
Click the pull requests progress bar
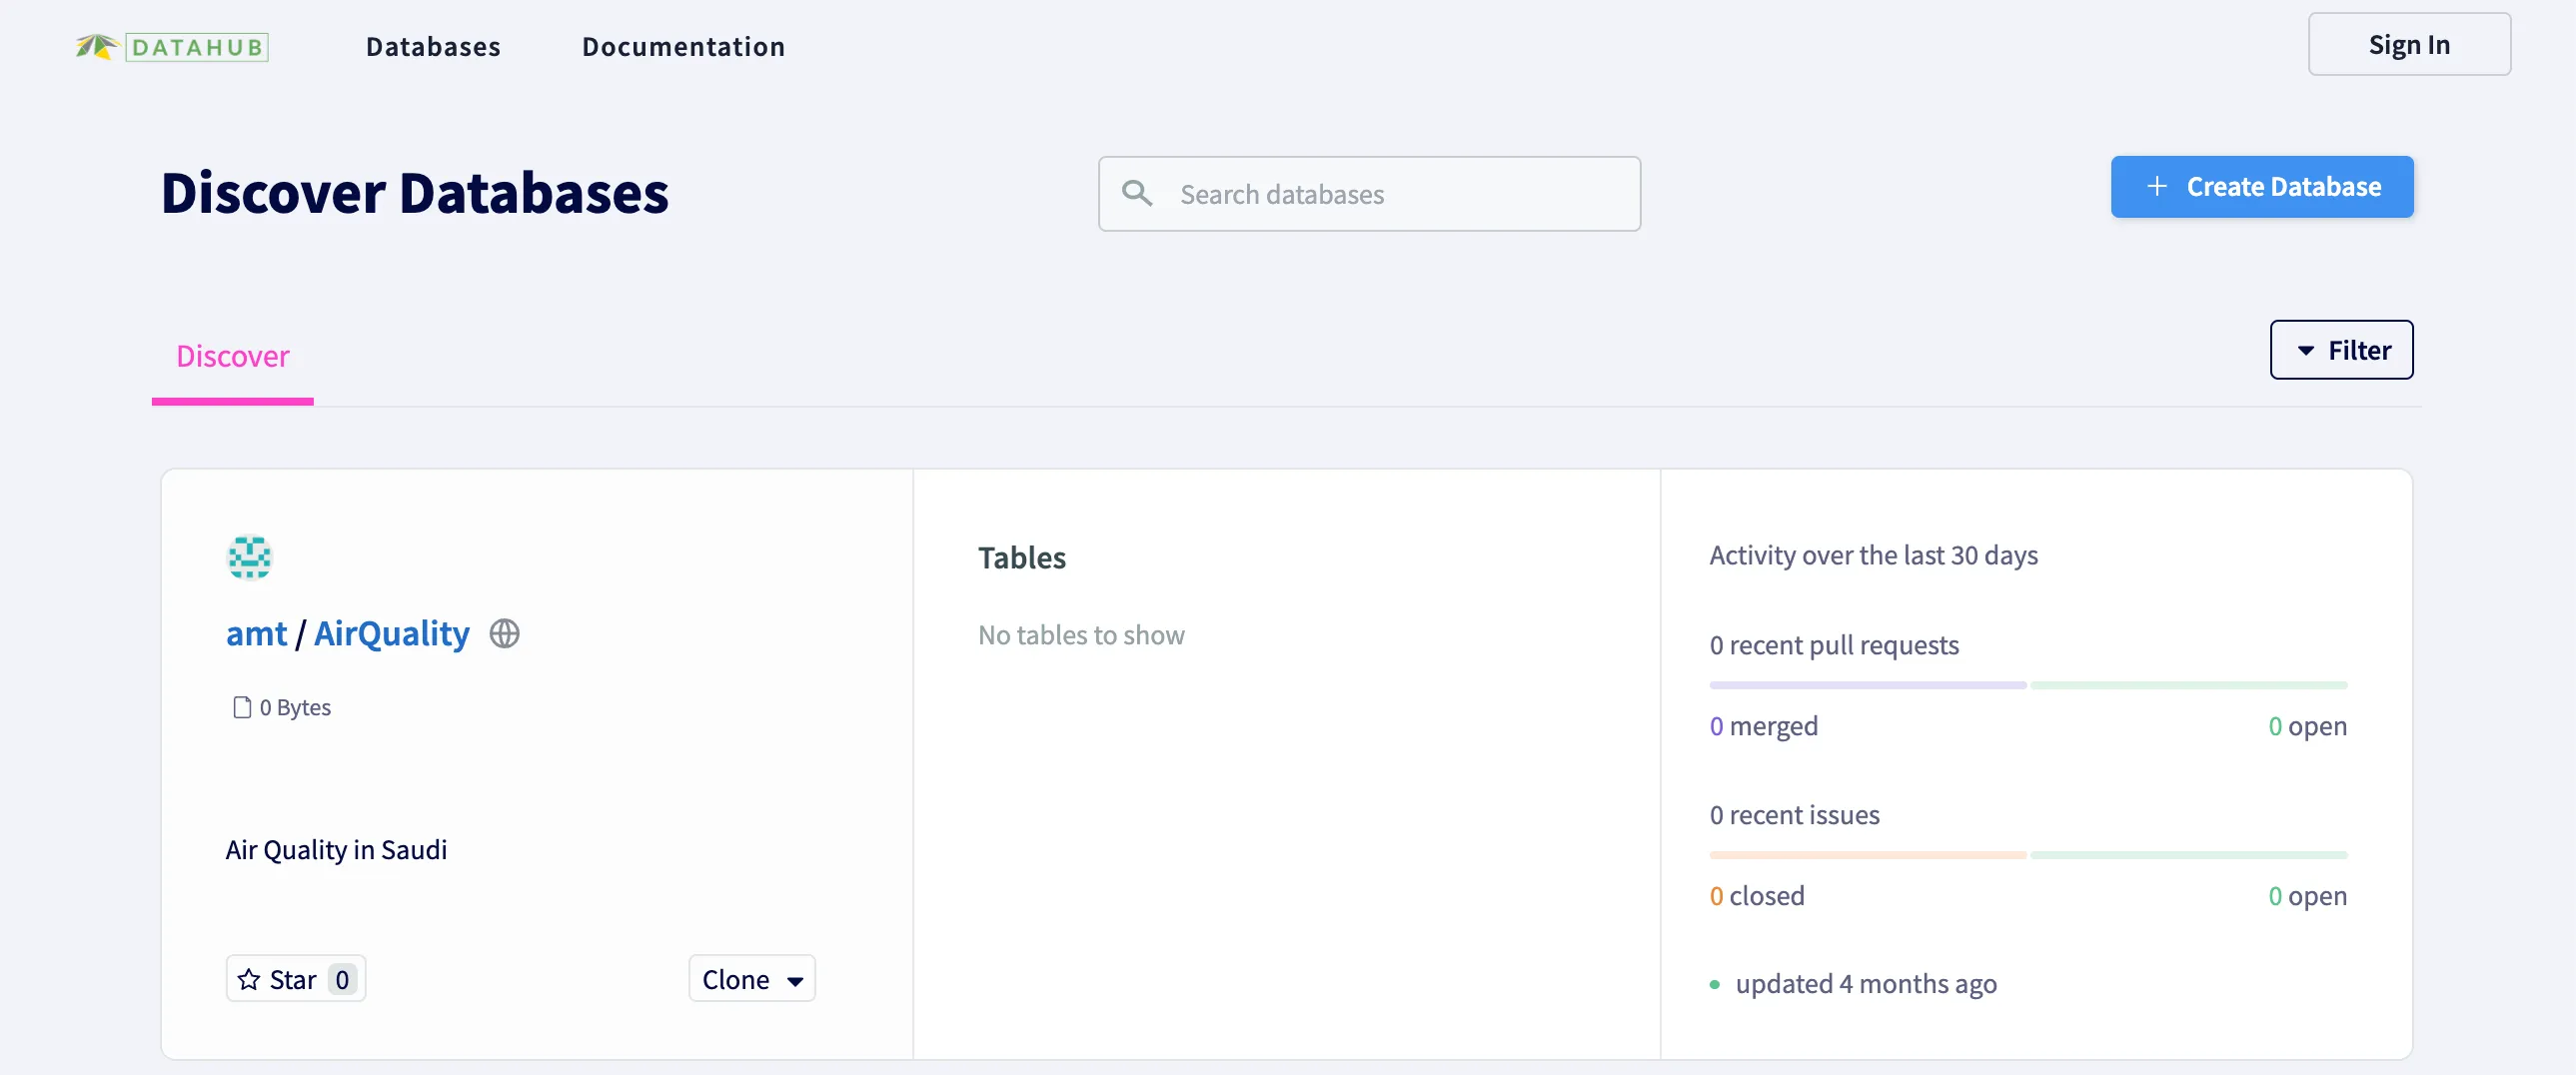2027,685
